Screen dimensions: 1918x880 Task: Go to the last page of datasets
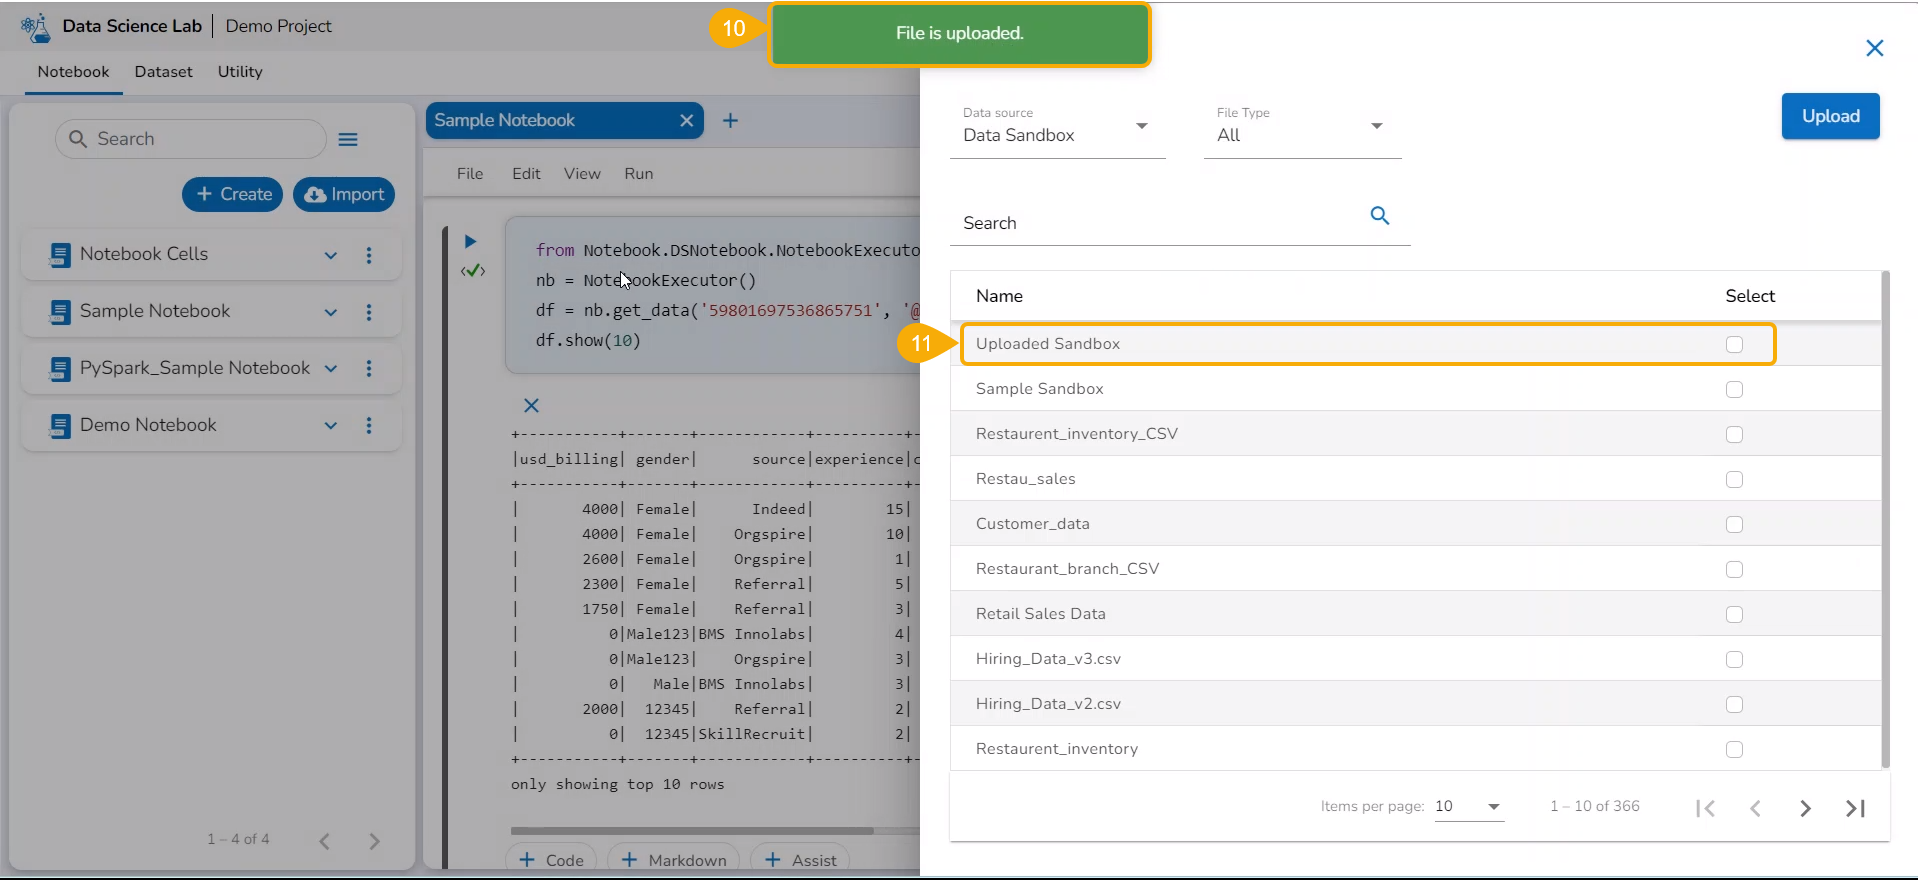1855,808
